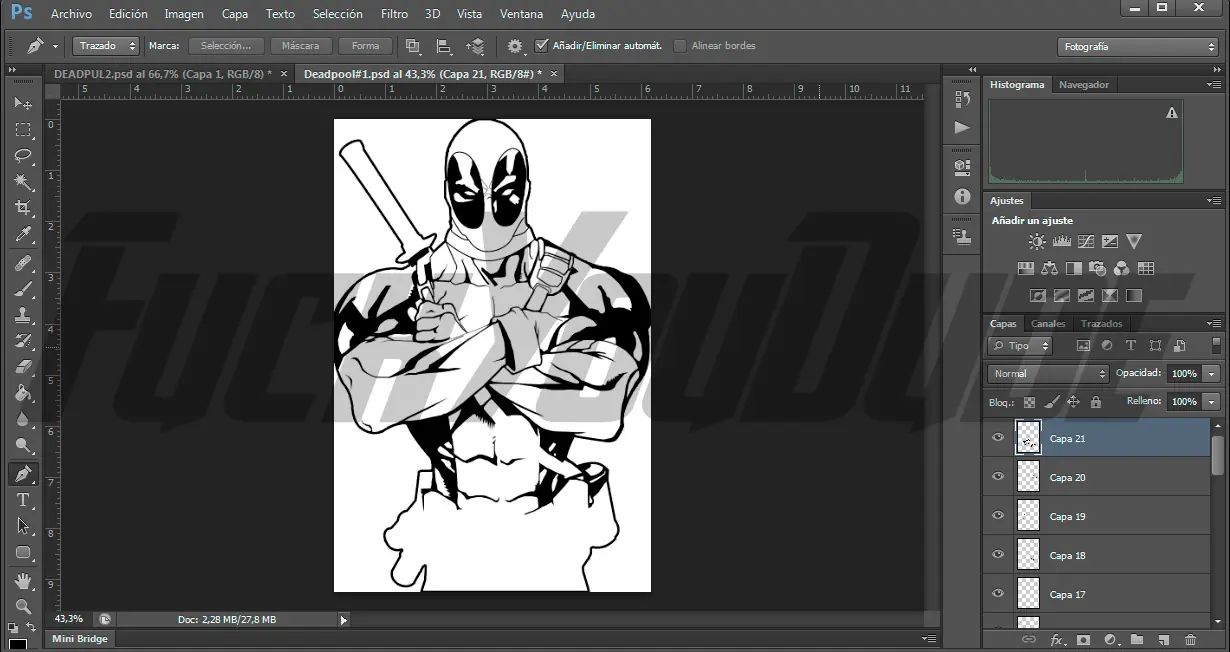
Task: Hide the Capa 20 layer
Action: point(997,477)
